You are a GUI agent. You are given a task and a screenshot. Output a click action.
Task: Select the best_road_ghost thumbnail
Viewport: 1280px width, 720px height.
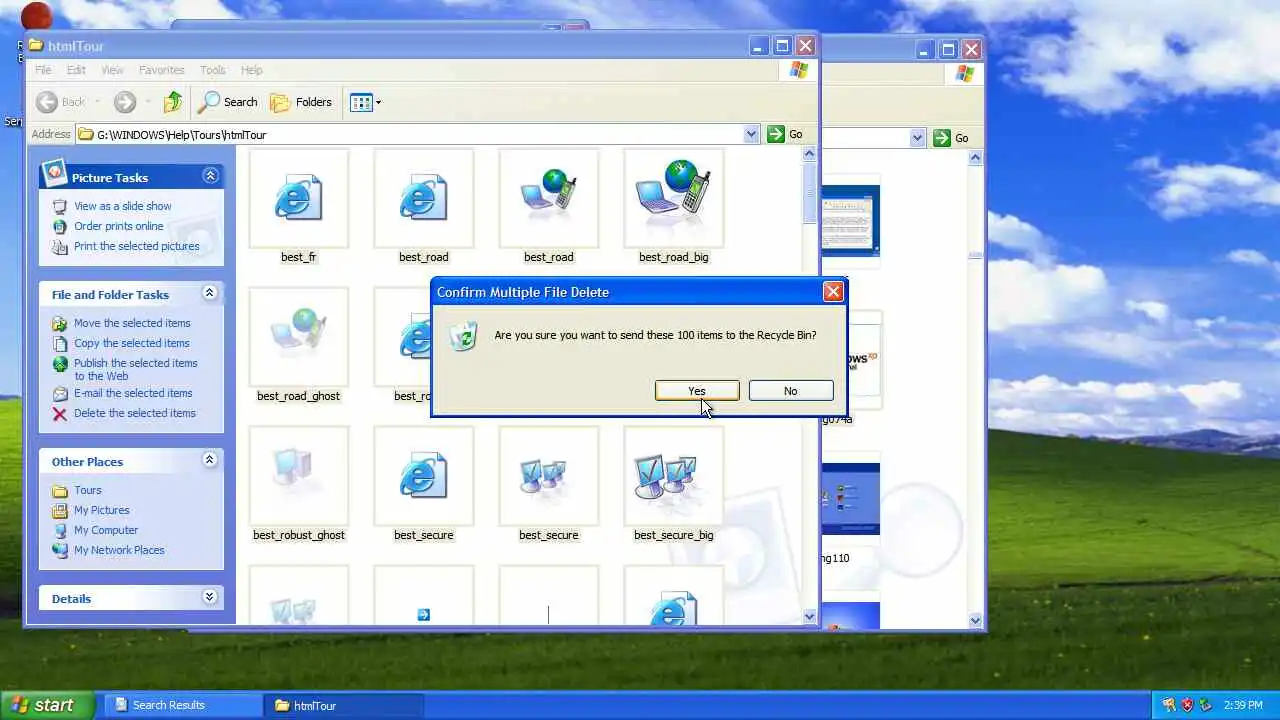tap(298, 337)
